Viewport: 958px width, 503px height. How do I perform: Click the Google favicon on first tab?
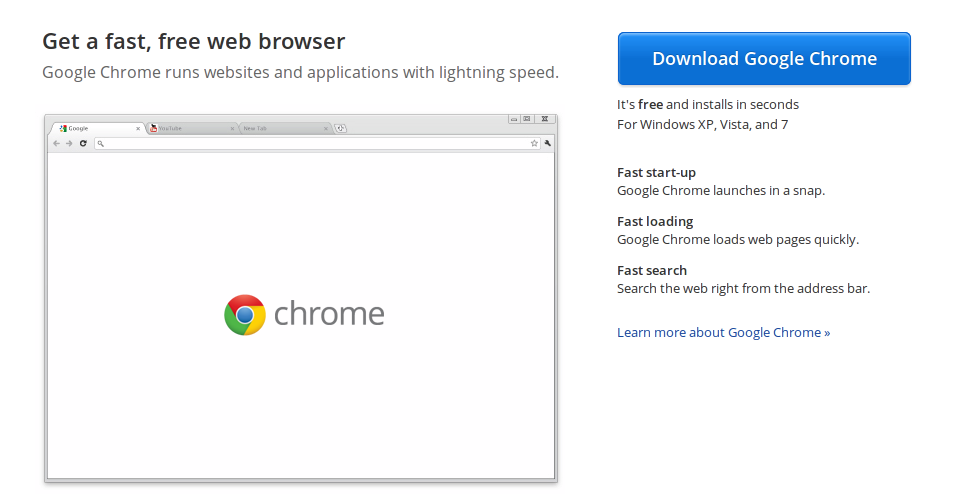click(x=63, y=128)
